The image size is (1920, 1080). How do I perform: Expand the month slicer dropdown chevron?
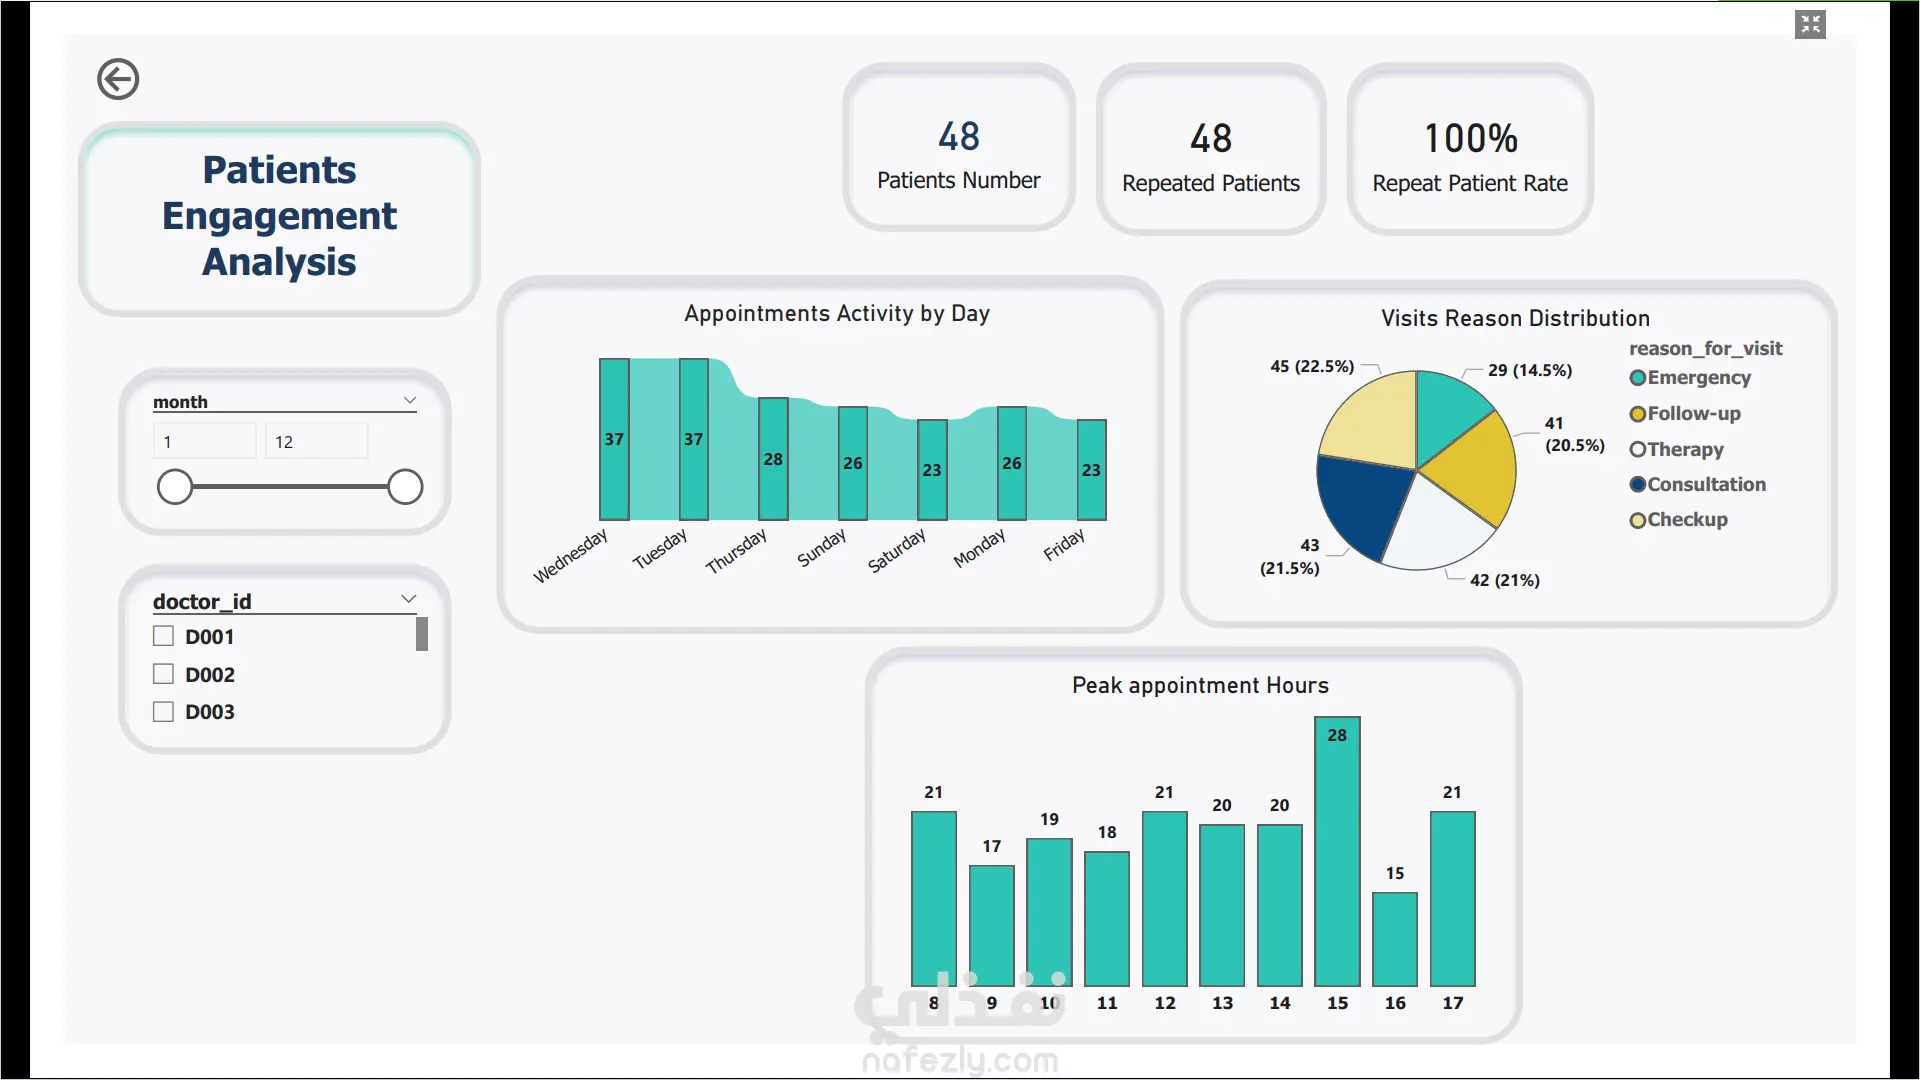click(409, 400)
